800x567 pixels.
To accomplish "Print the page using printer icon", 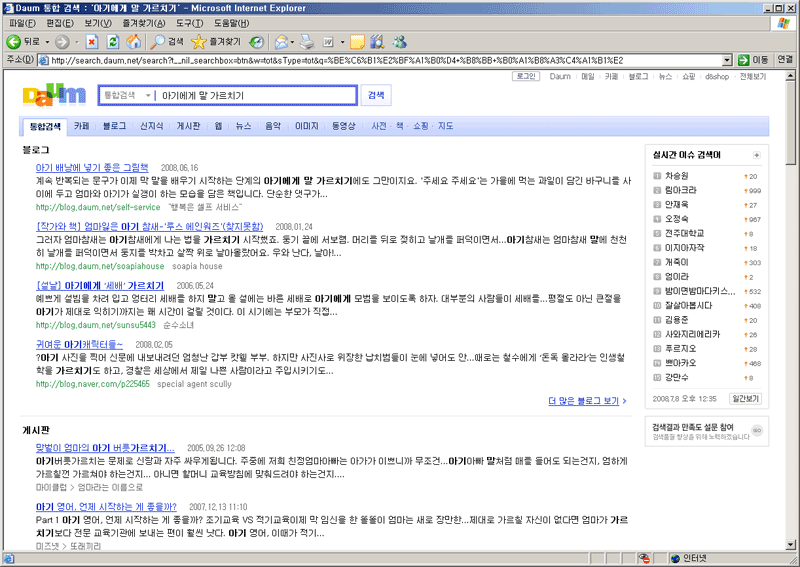I will click(307, 42).
